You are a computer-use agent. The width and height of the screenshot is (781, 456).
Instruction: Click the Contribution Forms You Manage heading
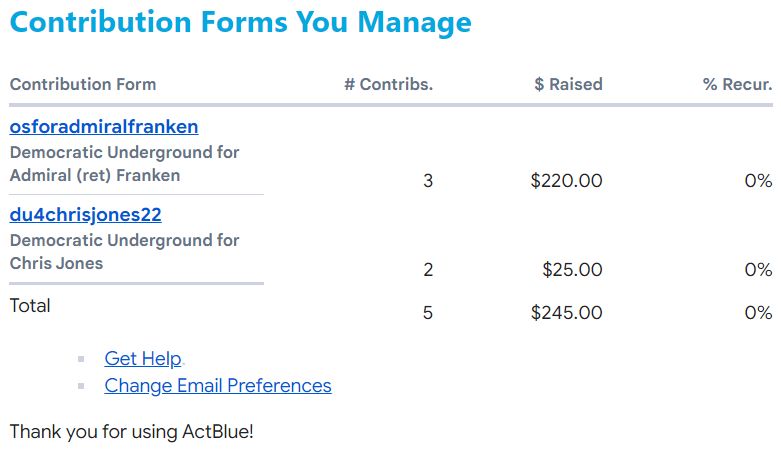[240, 22]
